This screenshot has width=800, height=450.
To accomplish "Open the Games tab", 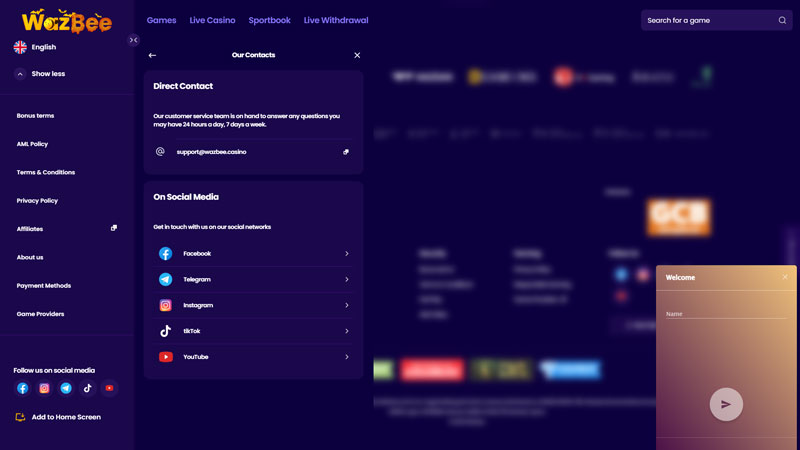I will tap(161, 20).
